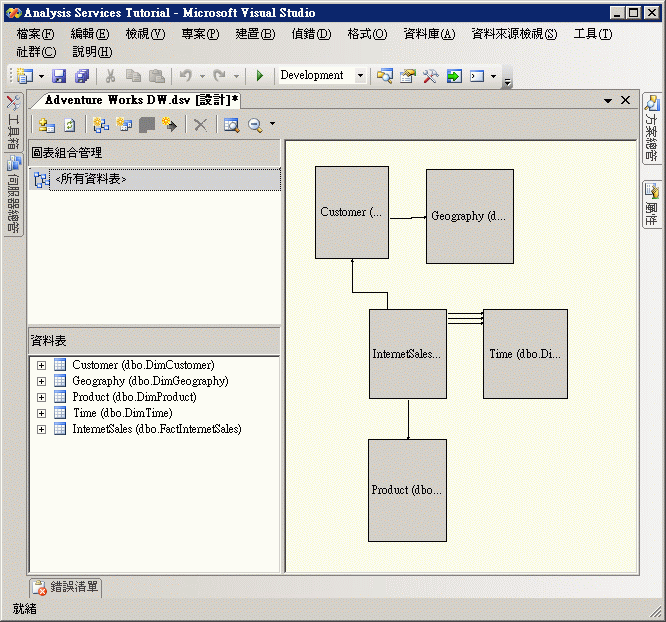Open the Development configuration combo box
The height and width of the screenshot is (622, 666).
coord(322,76)
